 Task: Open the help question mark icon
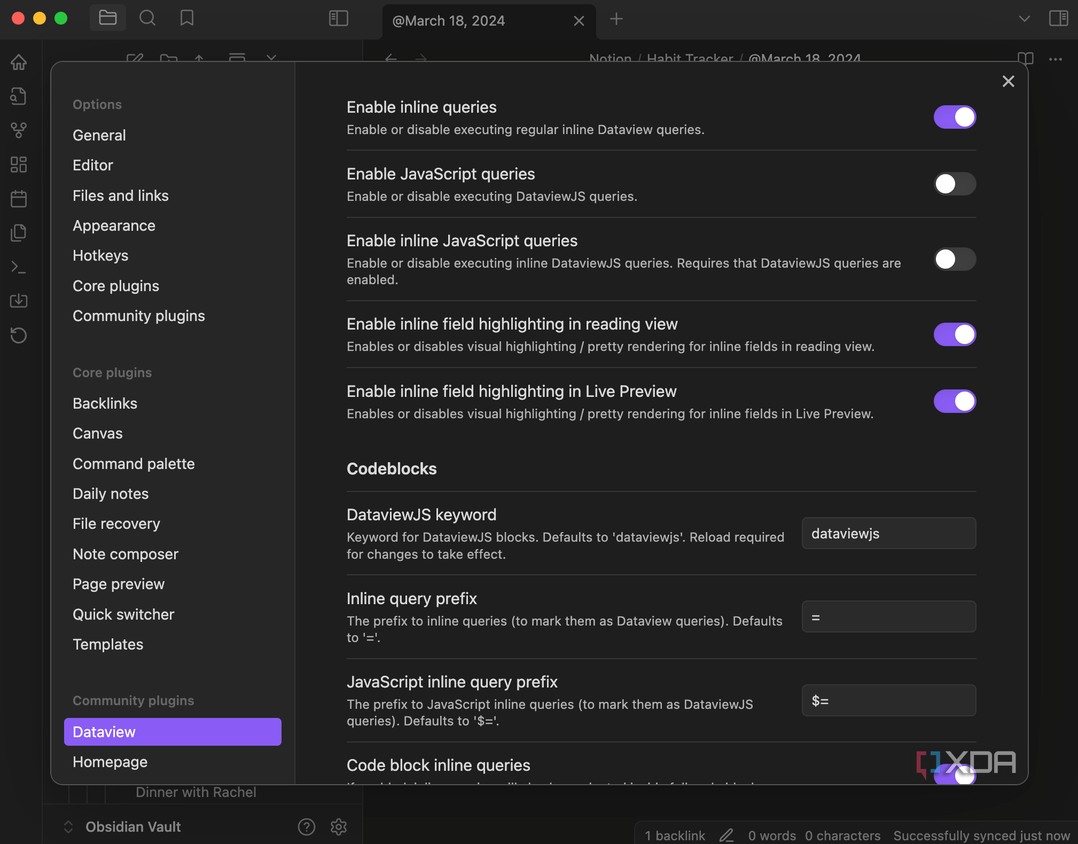(307, 827)
